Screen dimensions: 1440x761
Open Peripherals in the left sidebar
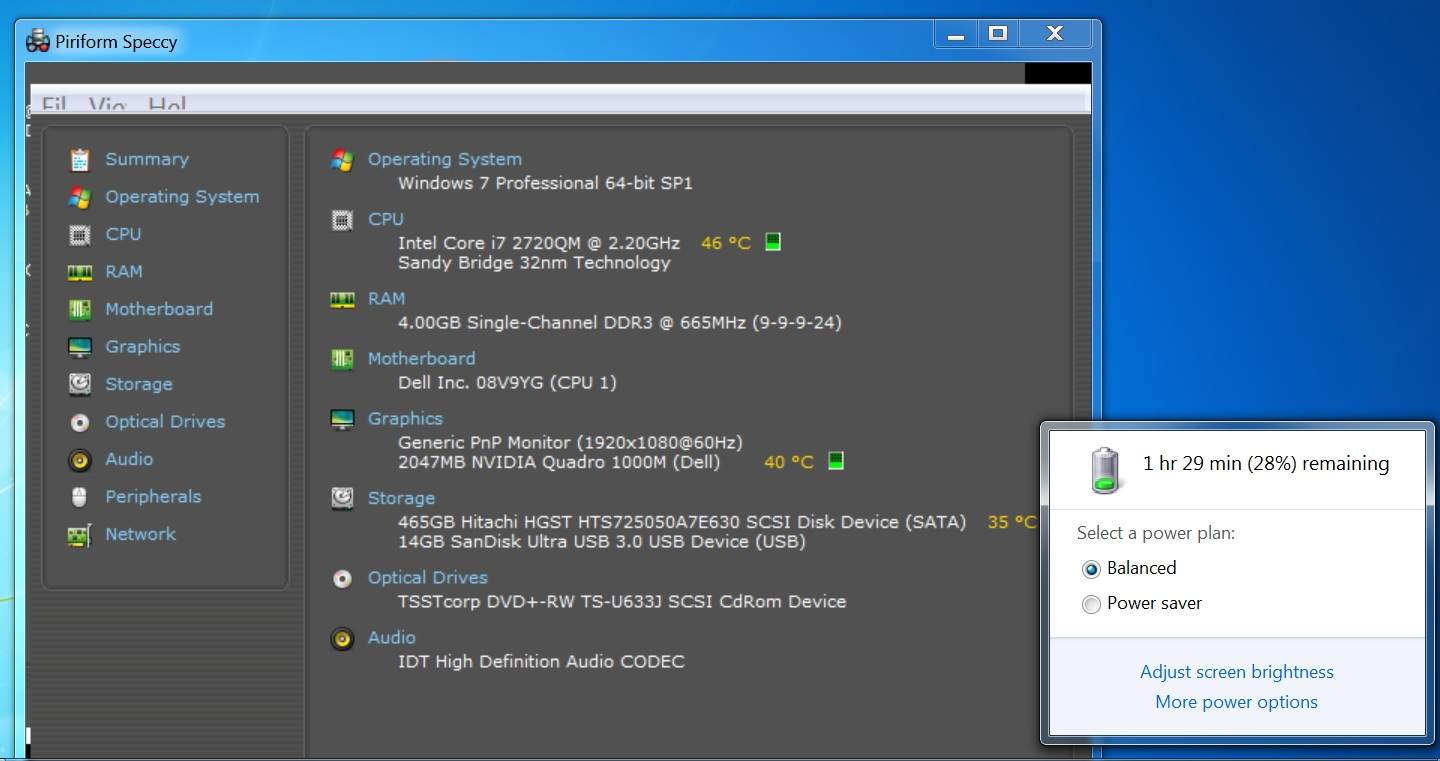153,496
